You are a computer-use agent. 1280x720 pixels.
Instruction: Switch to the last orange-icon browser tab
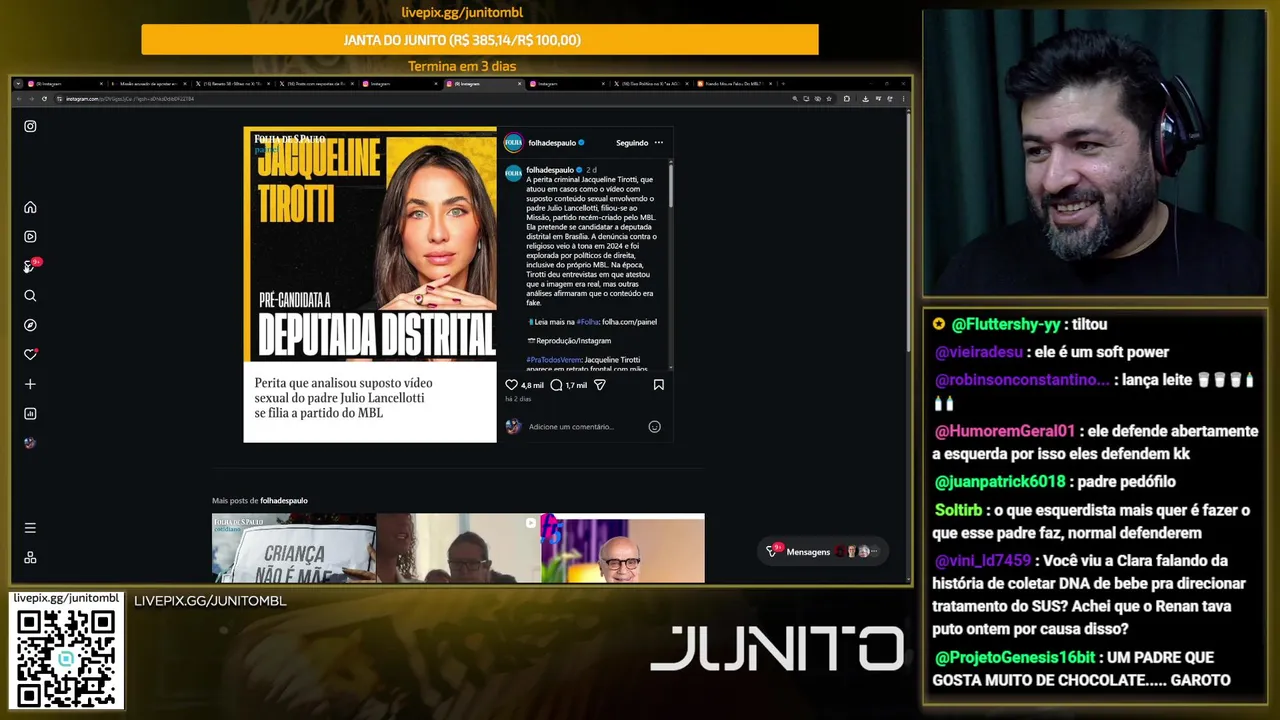pyautogui.click(x=735, y=84)
